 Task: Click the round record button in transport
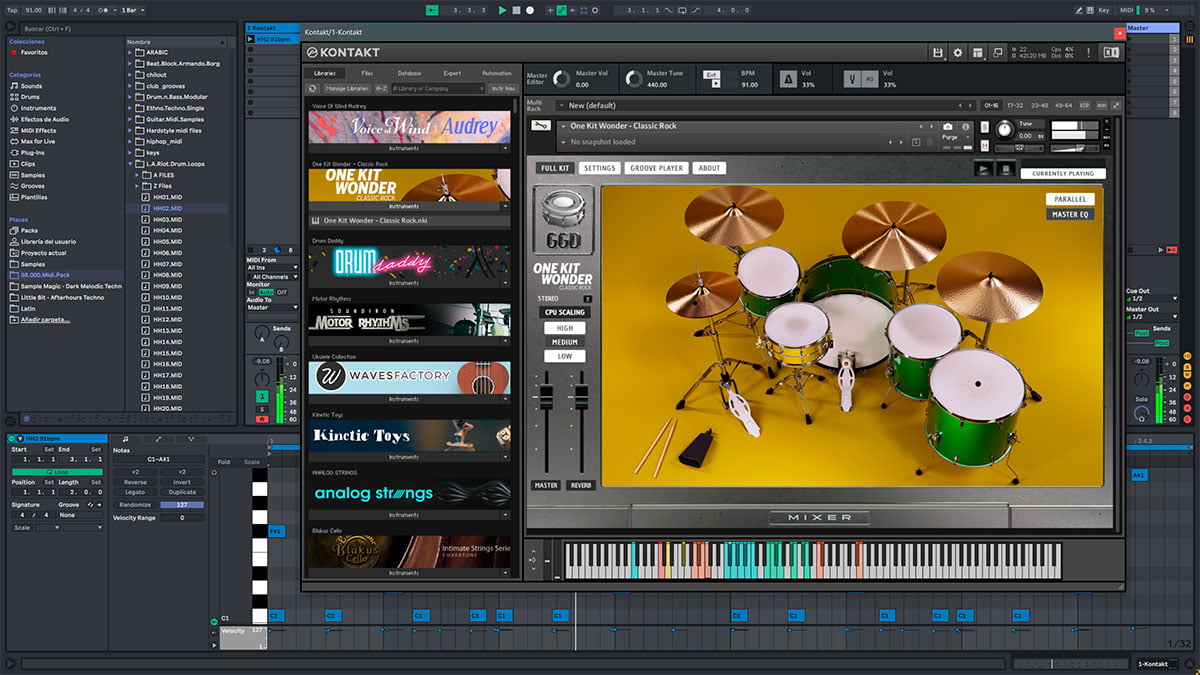point(530,10)
